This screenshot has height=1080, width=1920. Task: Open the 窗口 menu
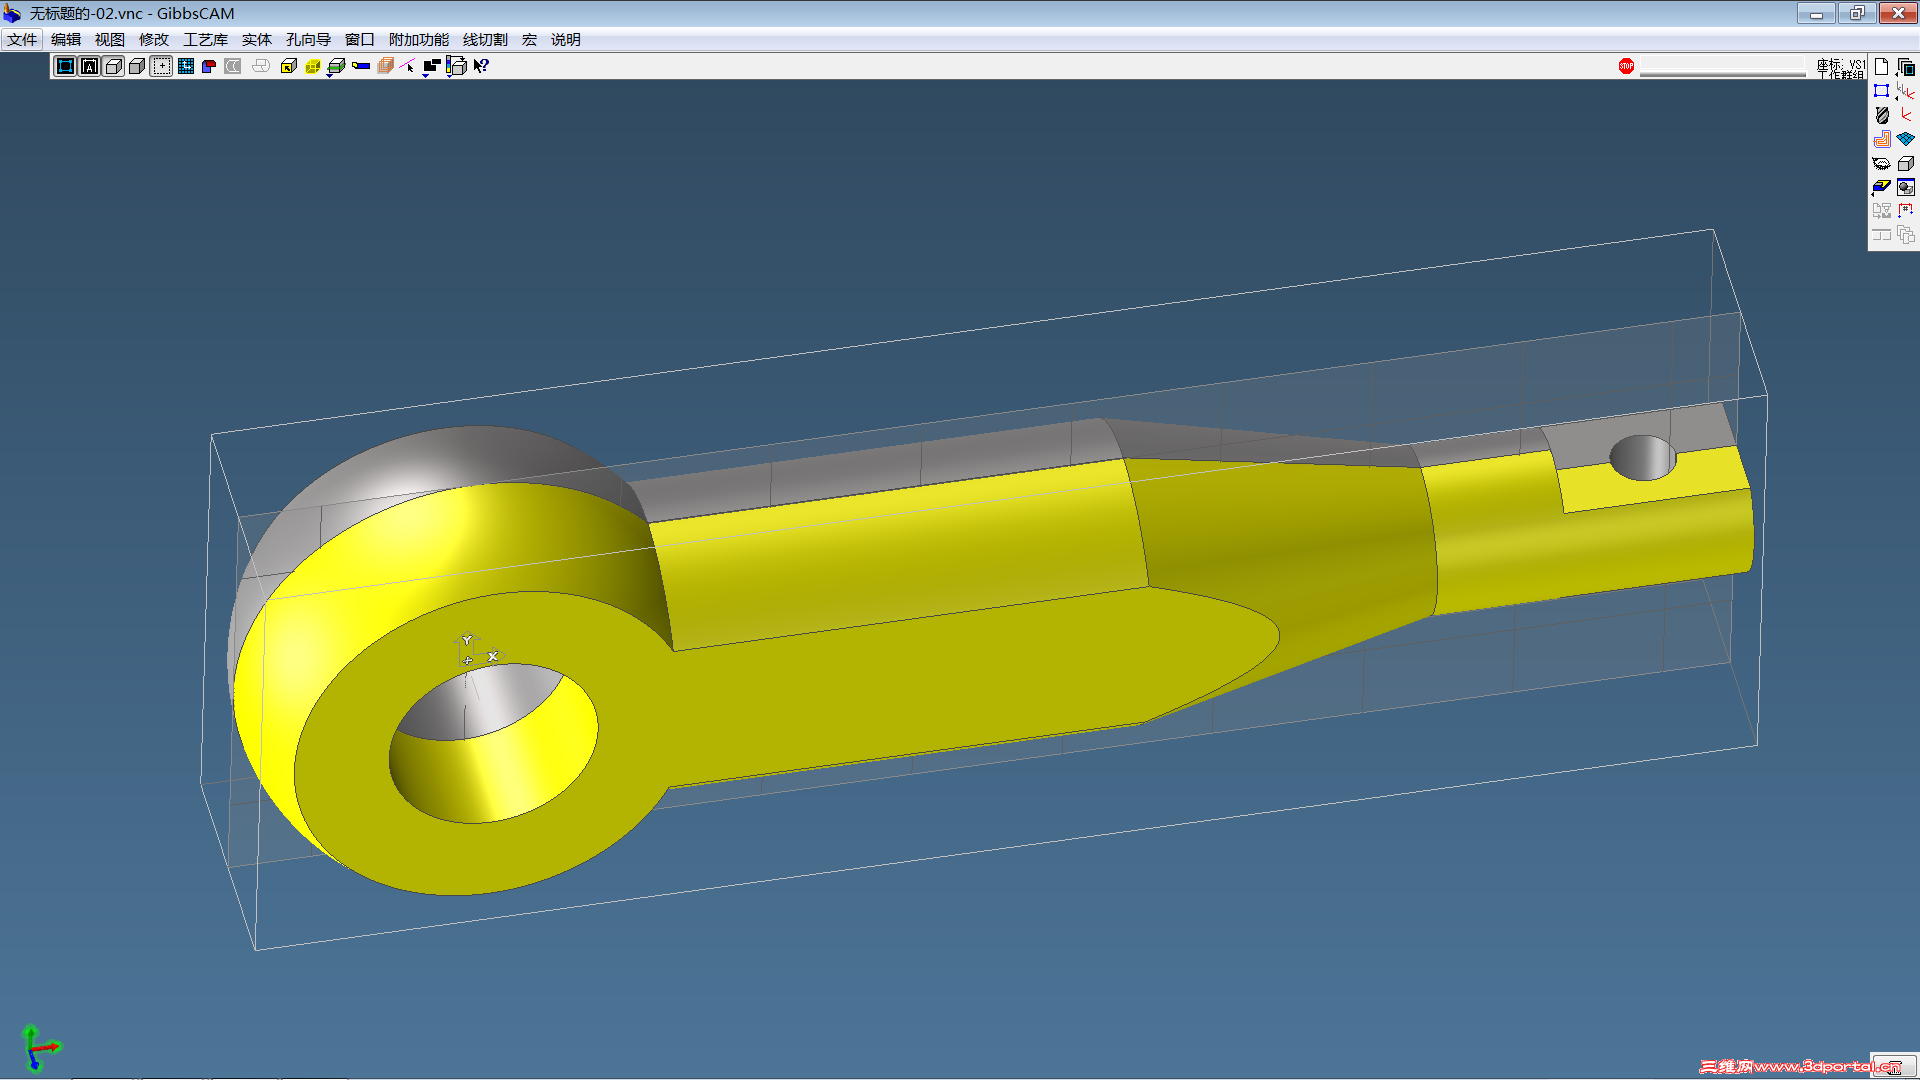point(360,40)
